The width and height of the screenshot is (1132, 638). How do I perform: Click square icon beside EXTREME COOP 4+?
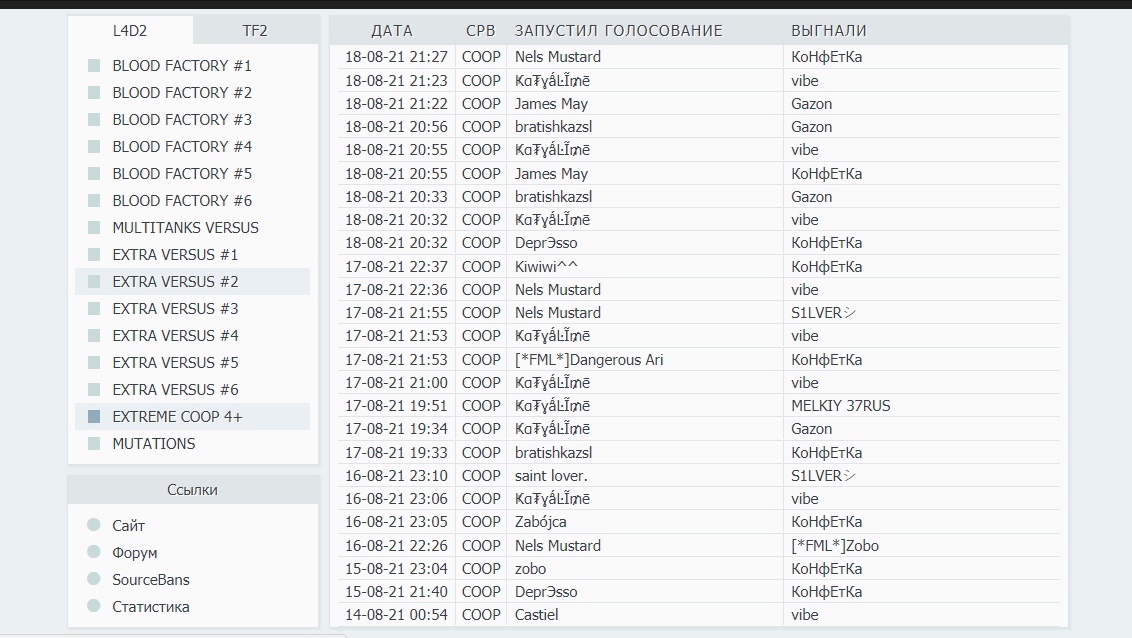coord(94,417)
